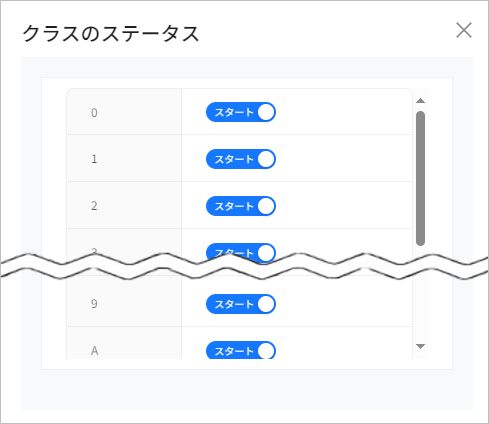The height and width of the screenshot is (424, 489).
Task: Click the partially hidden class 3 label
Action: [94, 251]
